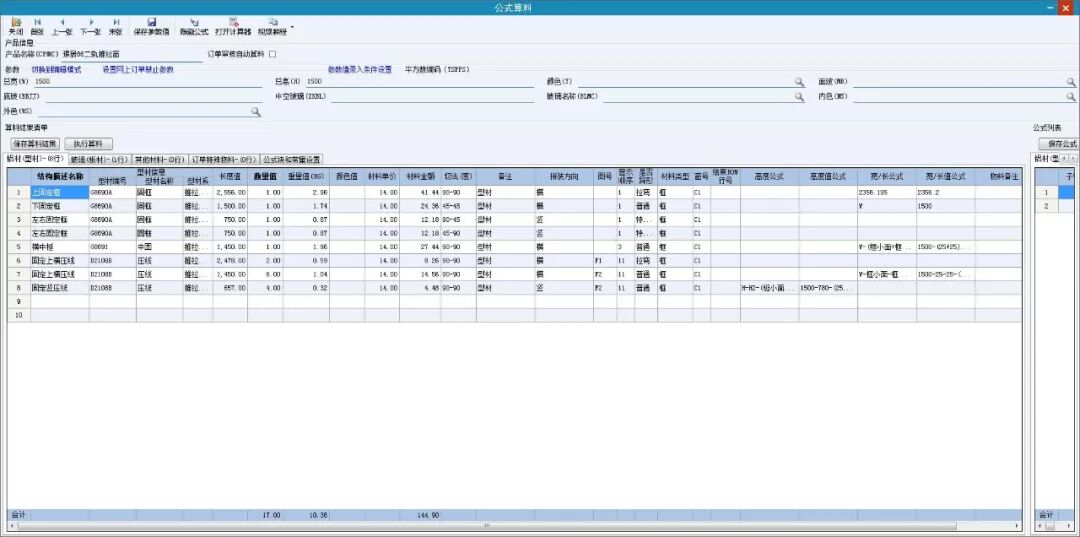Image resolution: width=1080 pixels, height=537 pixels.
Task: Click the 底玻(DBJJ) input field
Action: click(154, 97)
